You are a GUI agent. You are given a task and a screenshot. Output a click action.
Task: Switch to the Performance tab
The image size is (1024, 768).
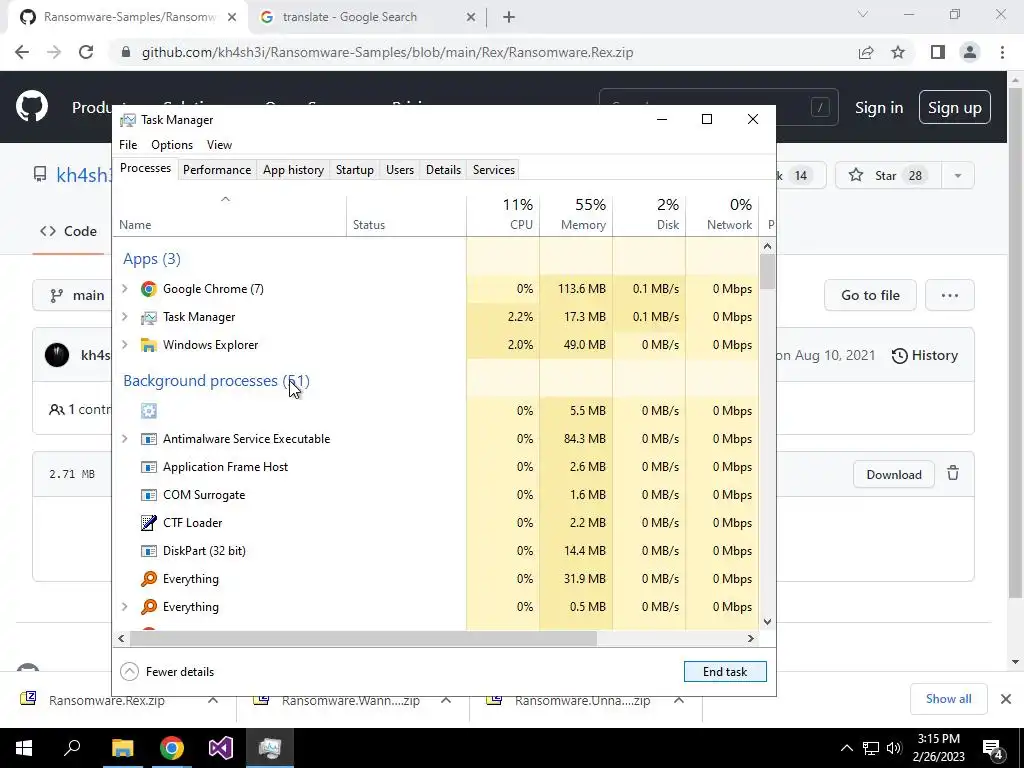(217, 170)
